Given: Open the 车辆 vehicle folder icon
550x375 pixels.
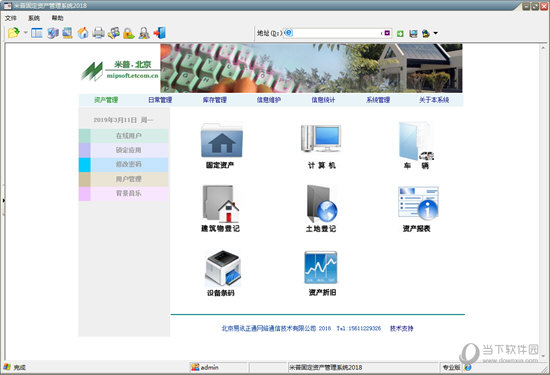Looking at the screenshot, I should (417, 141).
